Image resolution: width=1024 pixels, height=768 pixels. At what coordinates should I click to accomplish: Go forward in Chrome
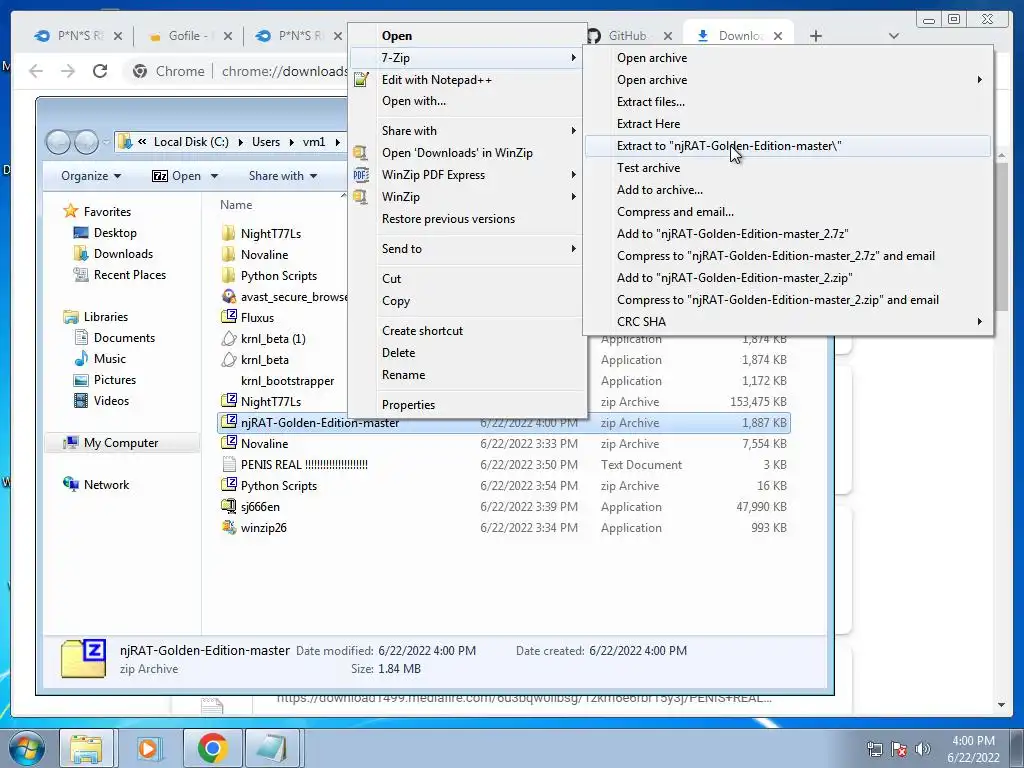(x=68, y=71)
